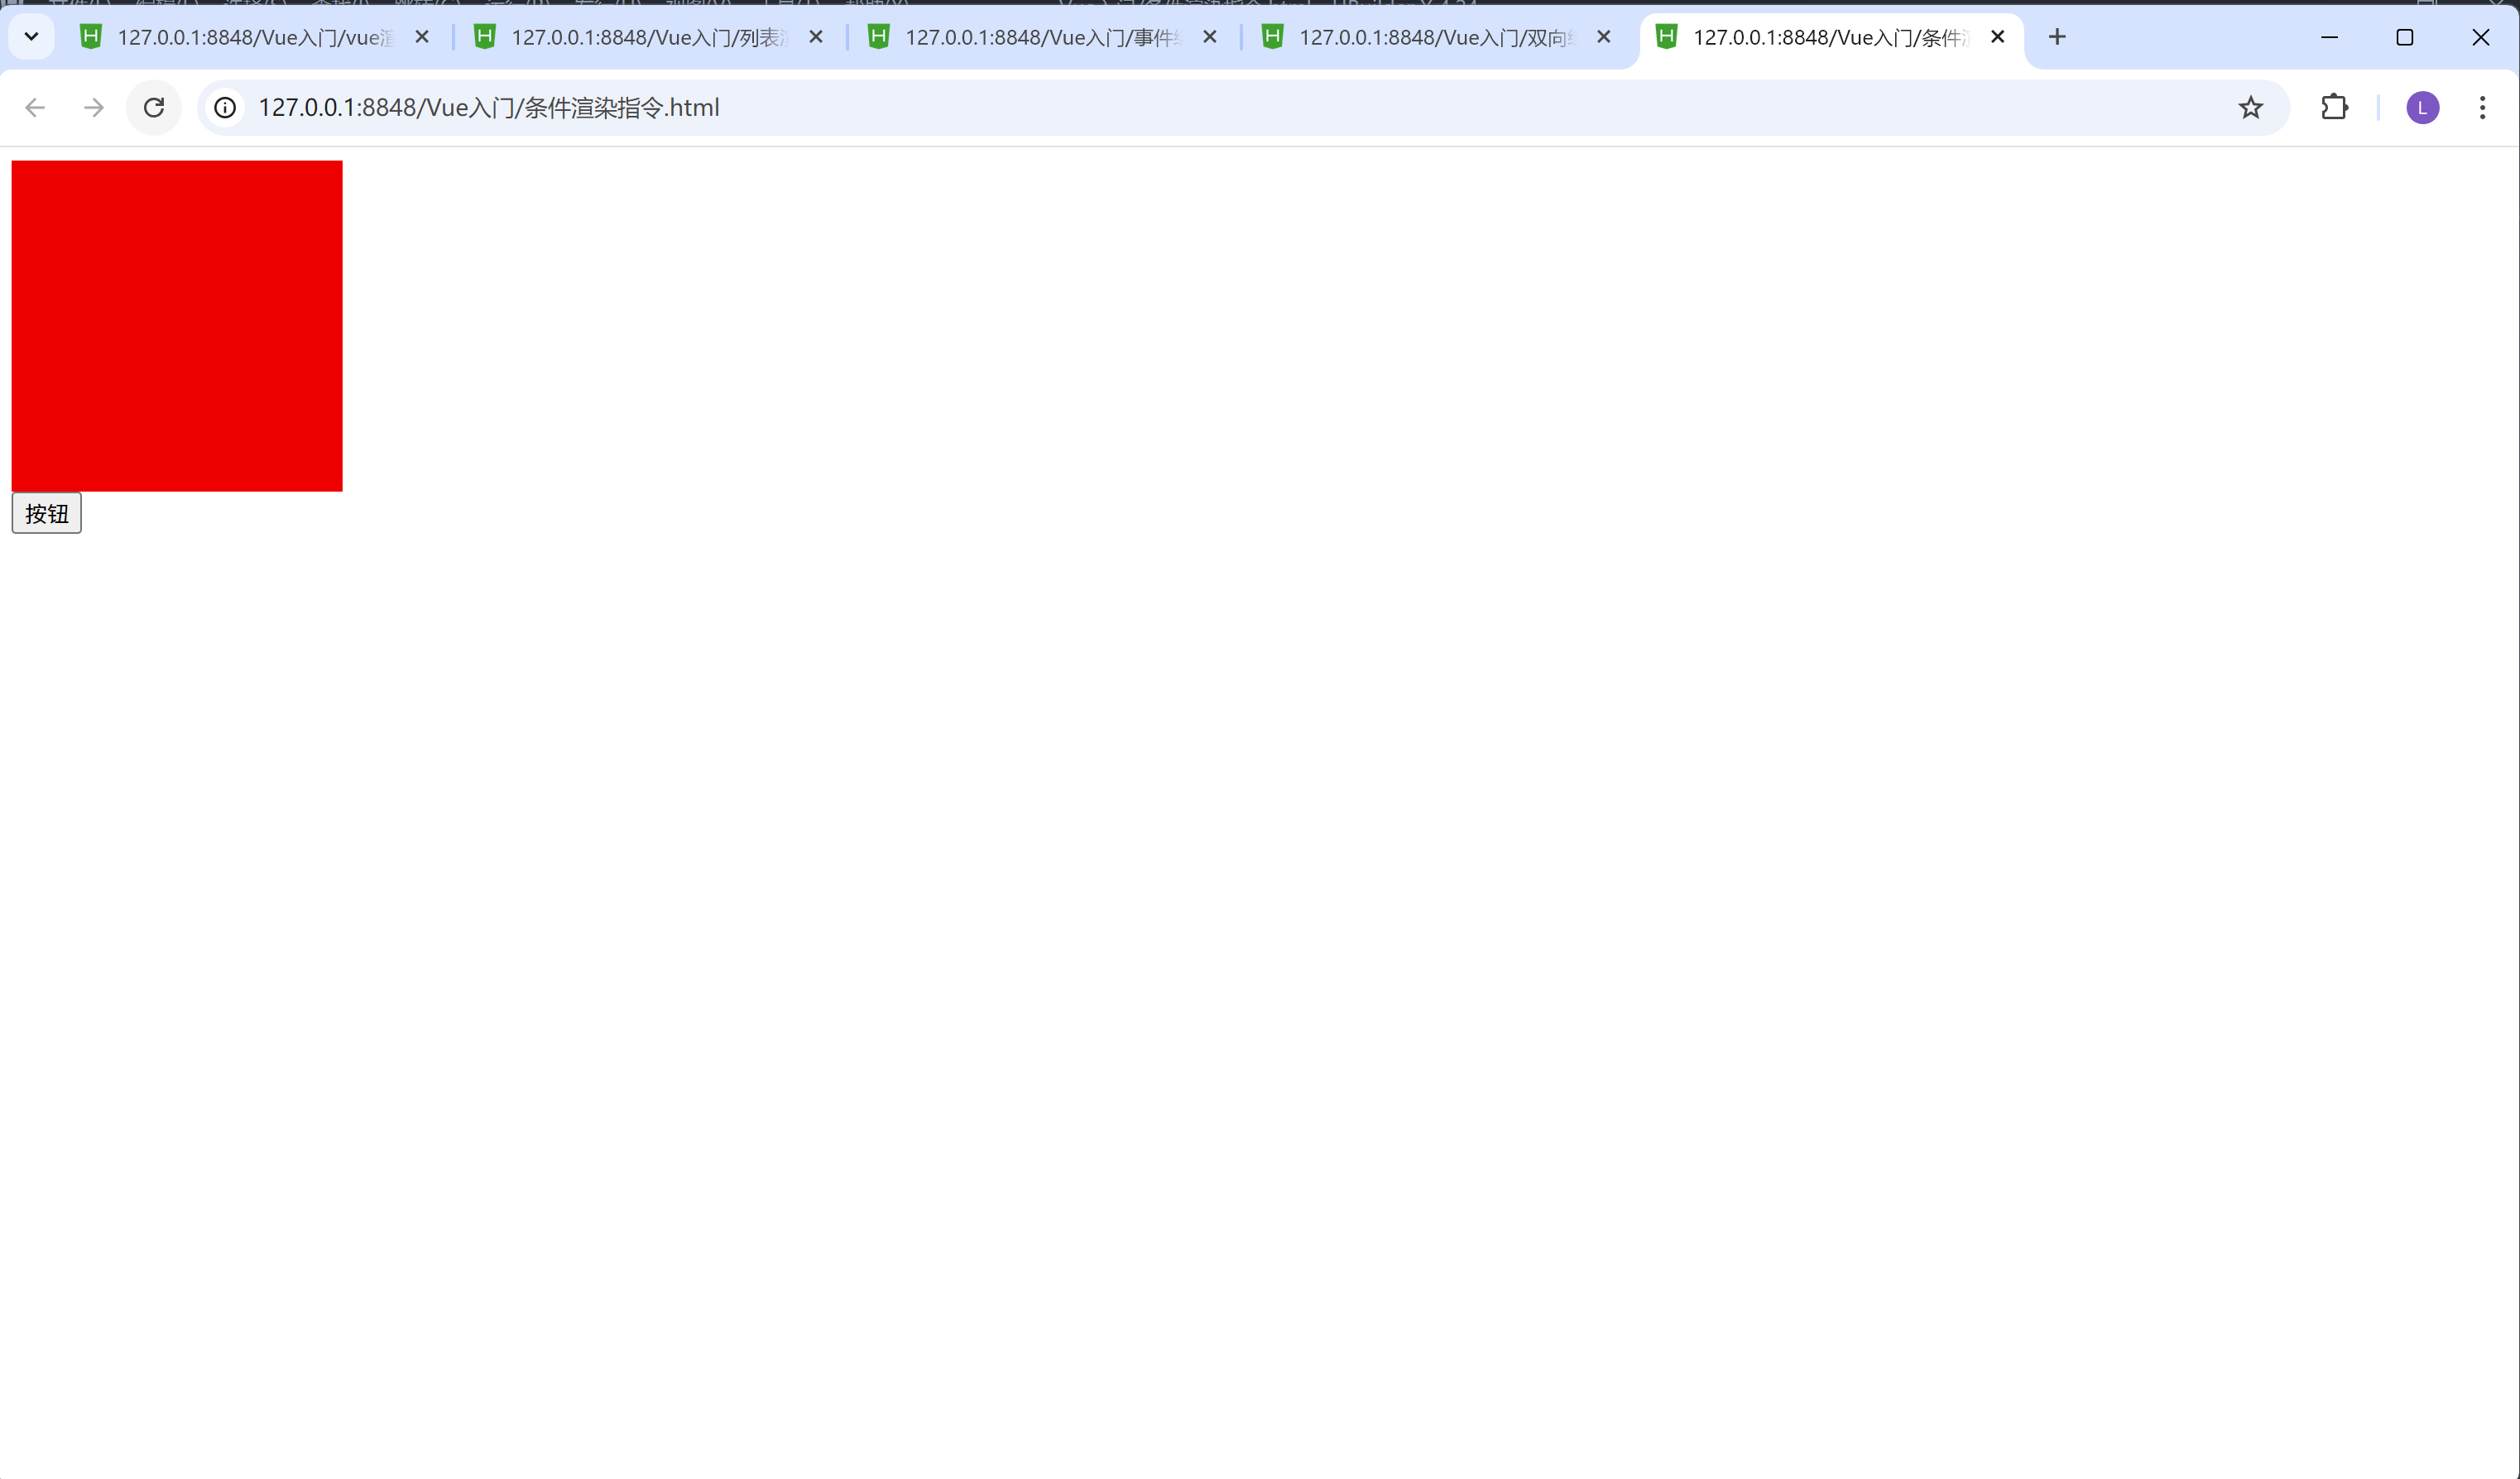Close the Vue入门/列表 tab
The width and height of the screenshot is (2520, 1479).
tap(816, 37)
